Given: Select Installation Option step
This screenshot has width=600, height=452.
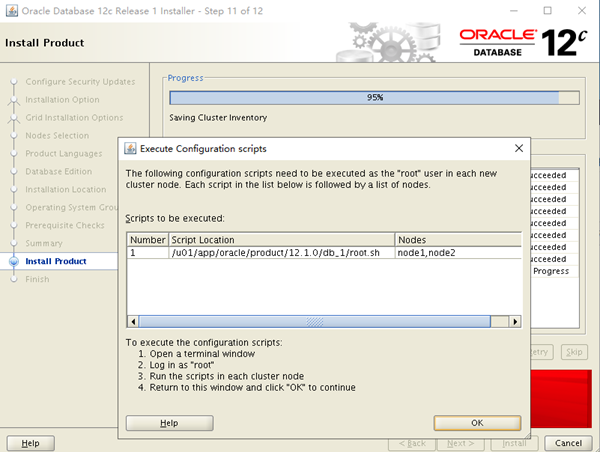Looking at the screenshot, I should click(62, 100).
